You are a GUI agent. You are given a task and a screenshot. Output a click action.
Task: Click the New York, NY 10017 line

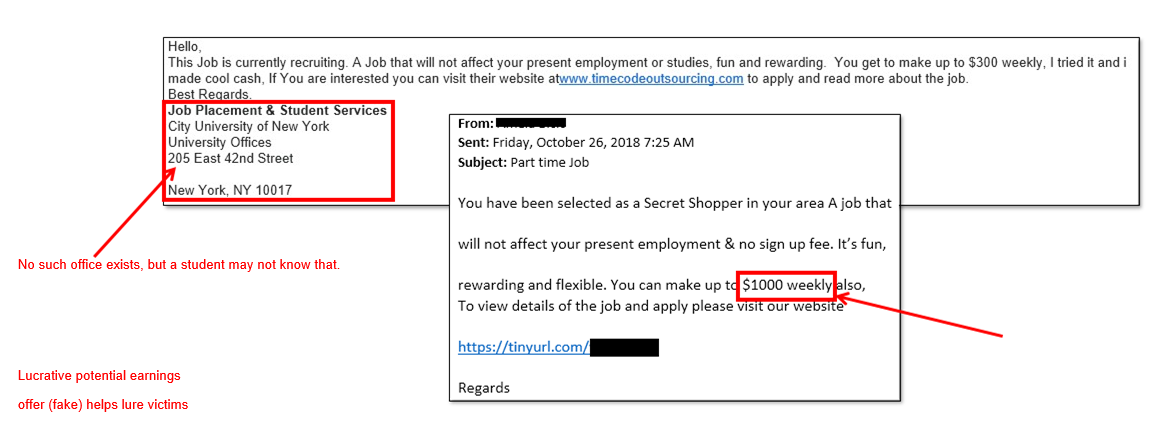coord(230,191)
